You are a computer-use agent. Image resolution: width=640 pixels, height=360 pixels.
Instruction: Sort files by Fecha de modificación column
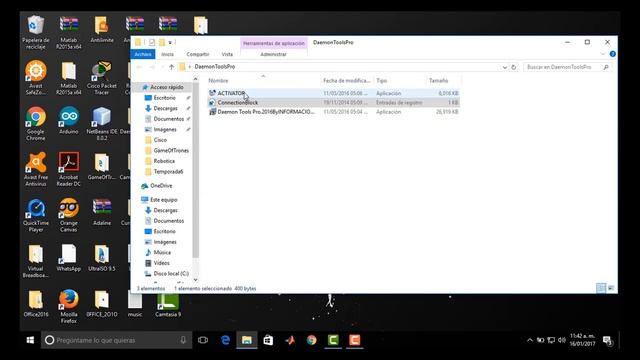click(347, 80)
